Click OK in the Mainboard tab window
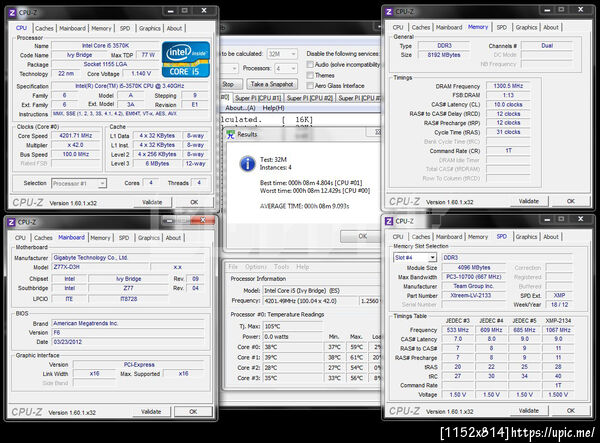This screenshot has height=443, width=600. 193,412
